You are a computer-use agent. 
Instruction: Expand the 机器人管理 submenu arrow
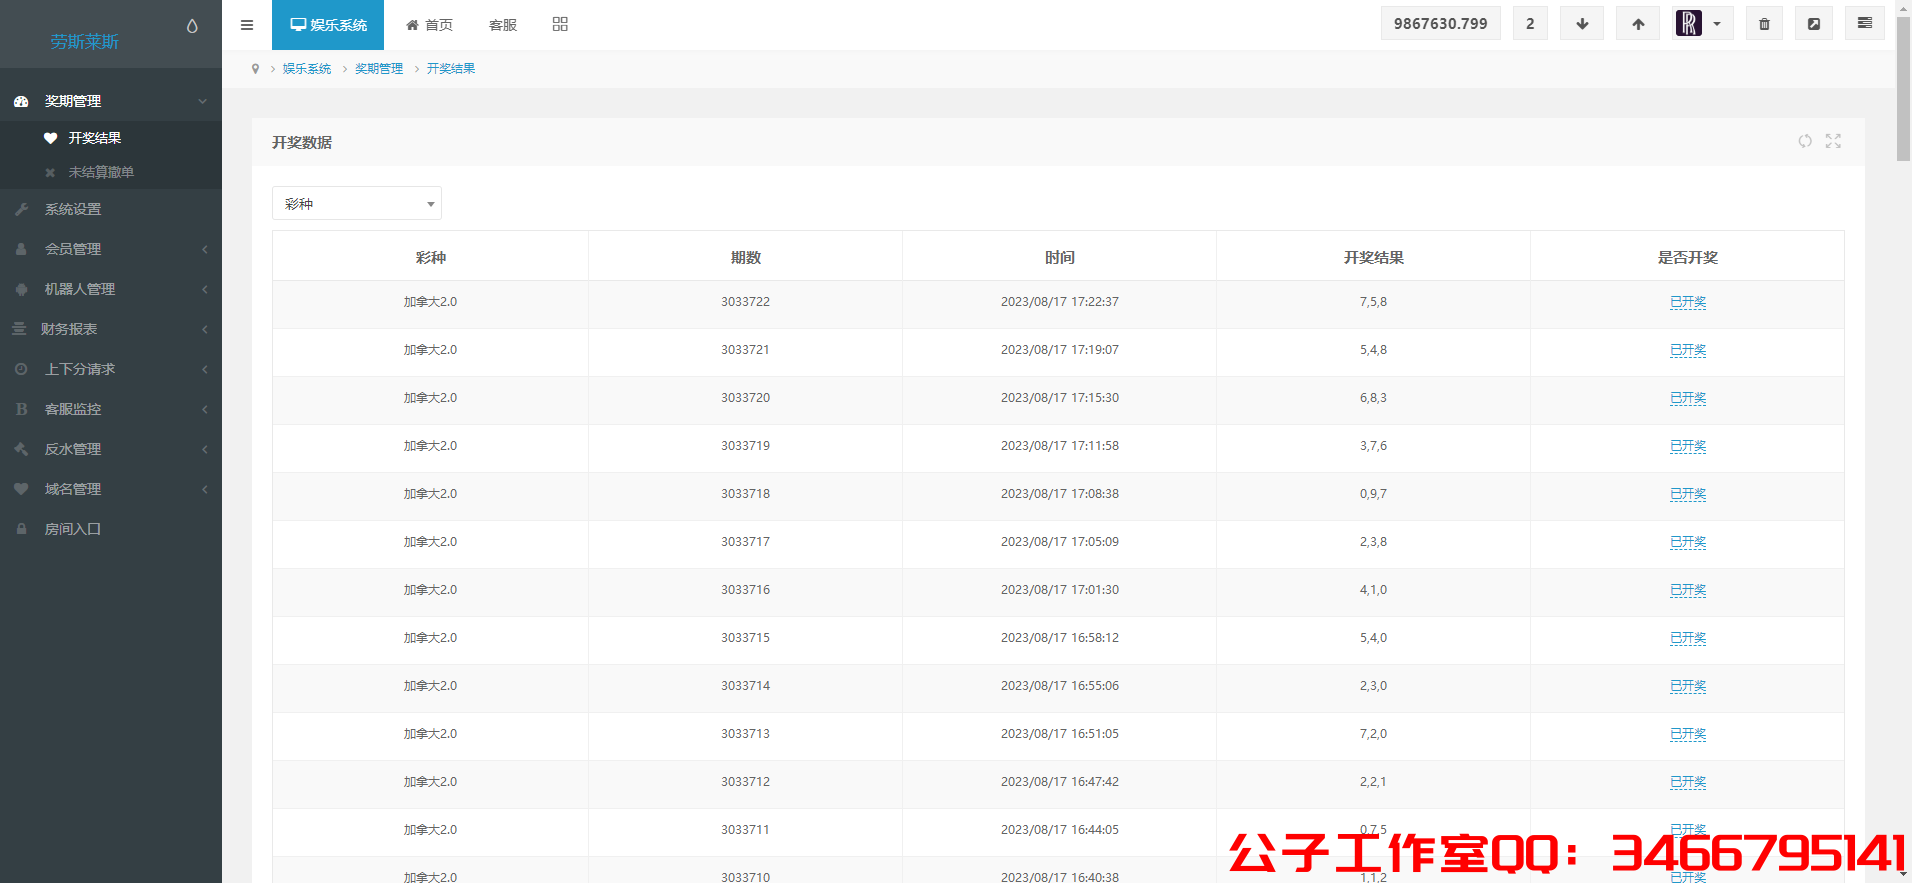(205, 289)
